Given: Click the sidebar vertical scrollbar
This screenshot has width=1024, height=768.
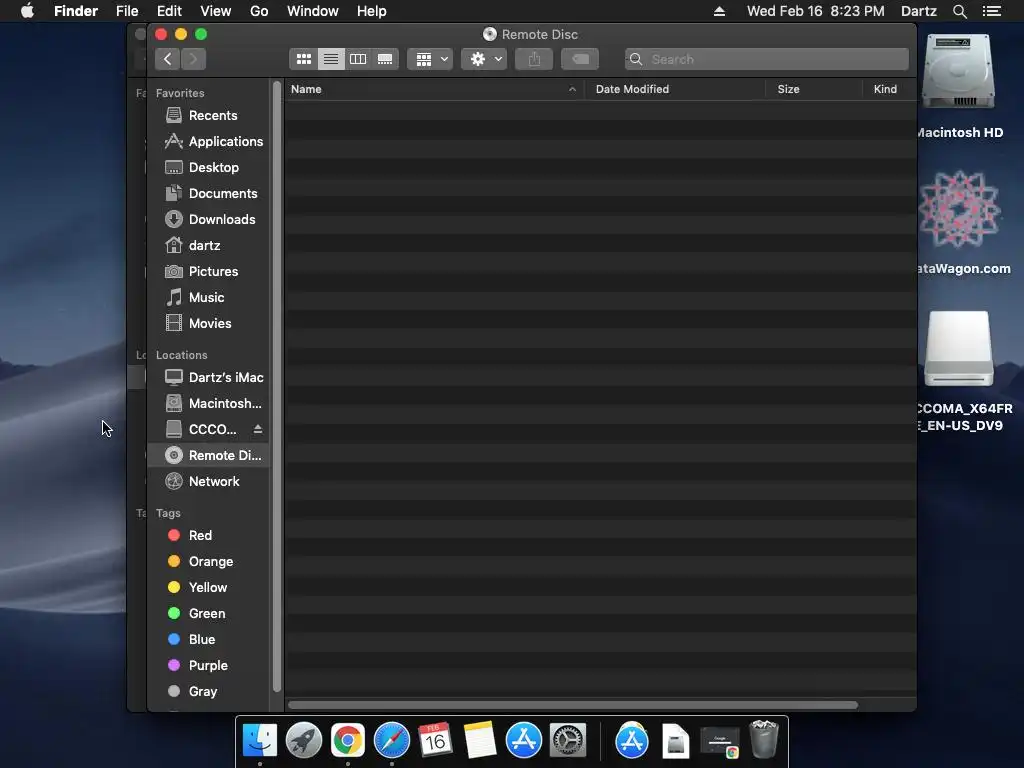Looking at the screenshot, I should (x=277, y=386).
